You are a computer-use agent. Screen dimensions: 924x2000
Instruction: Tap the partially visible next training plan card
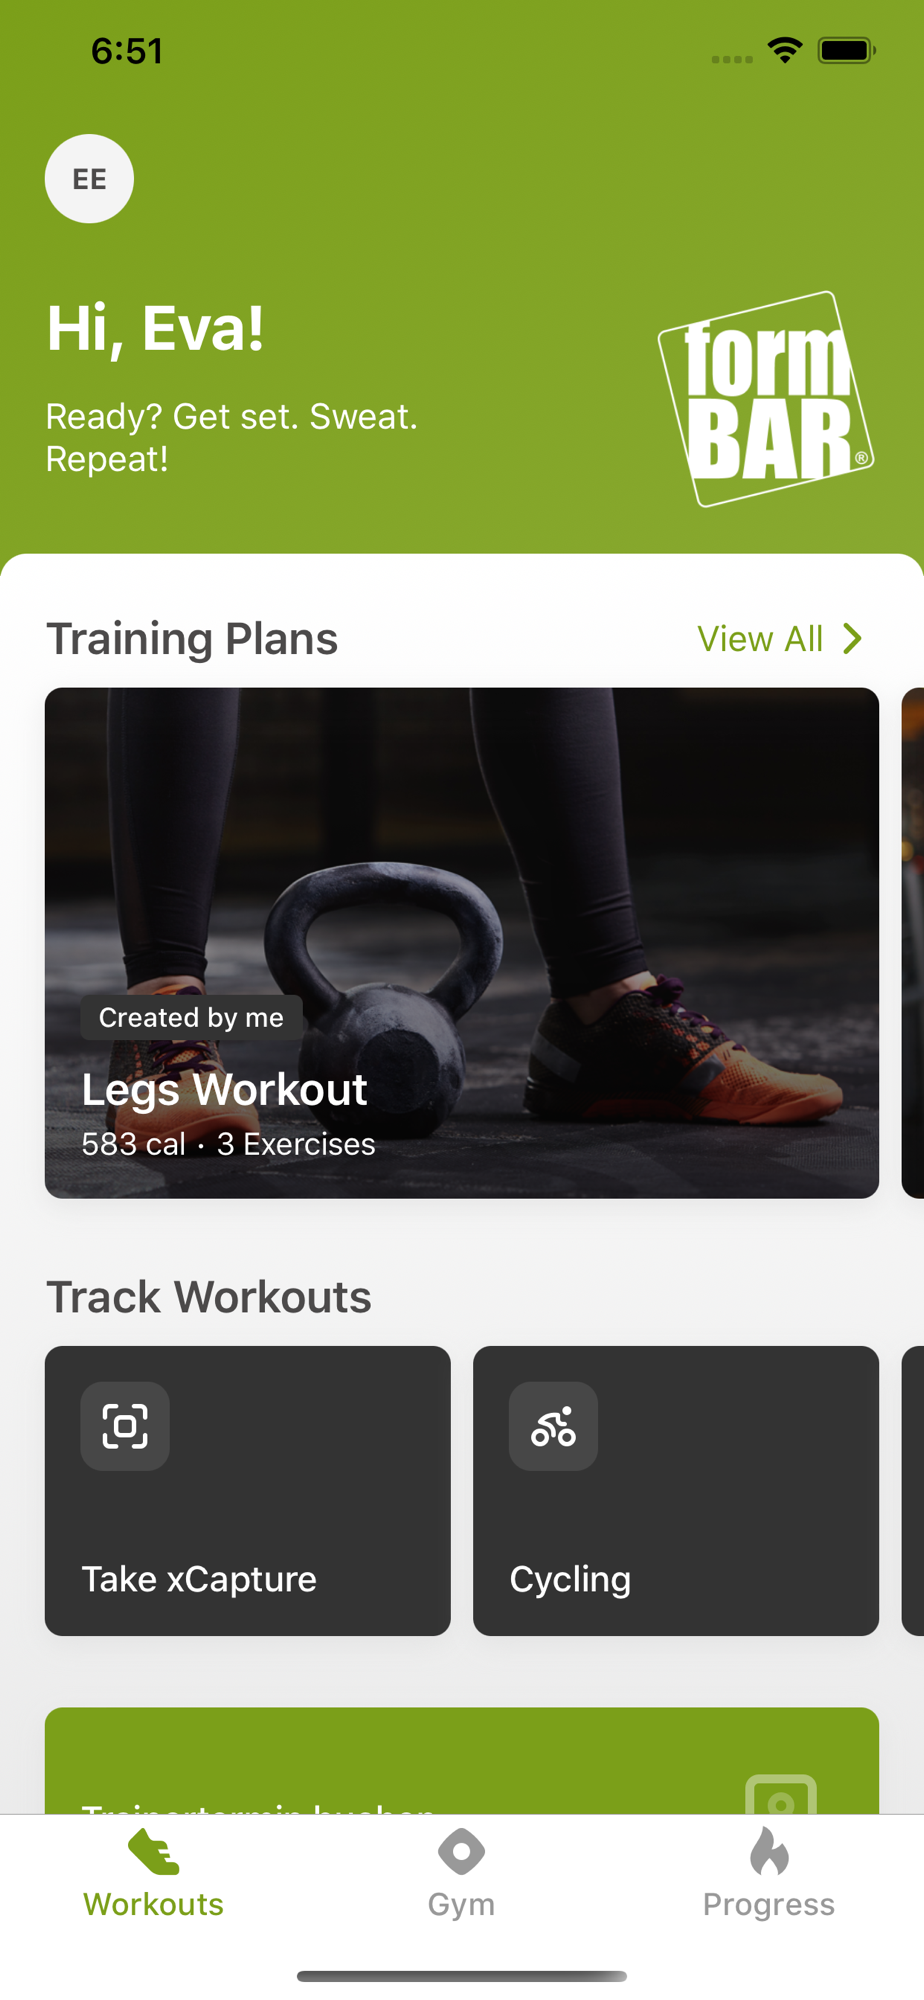pos(913,943)
